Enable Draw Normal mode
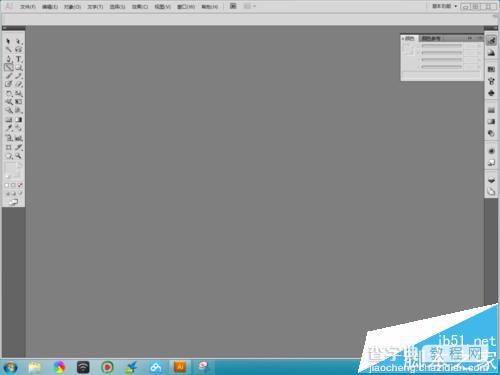 [7, 193]
